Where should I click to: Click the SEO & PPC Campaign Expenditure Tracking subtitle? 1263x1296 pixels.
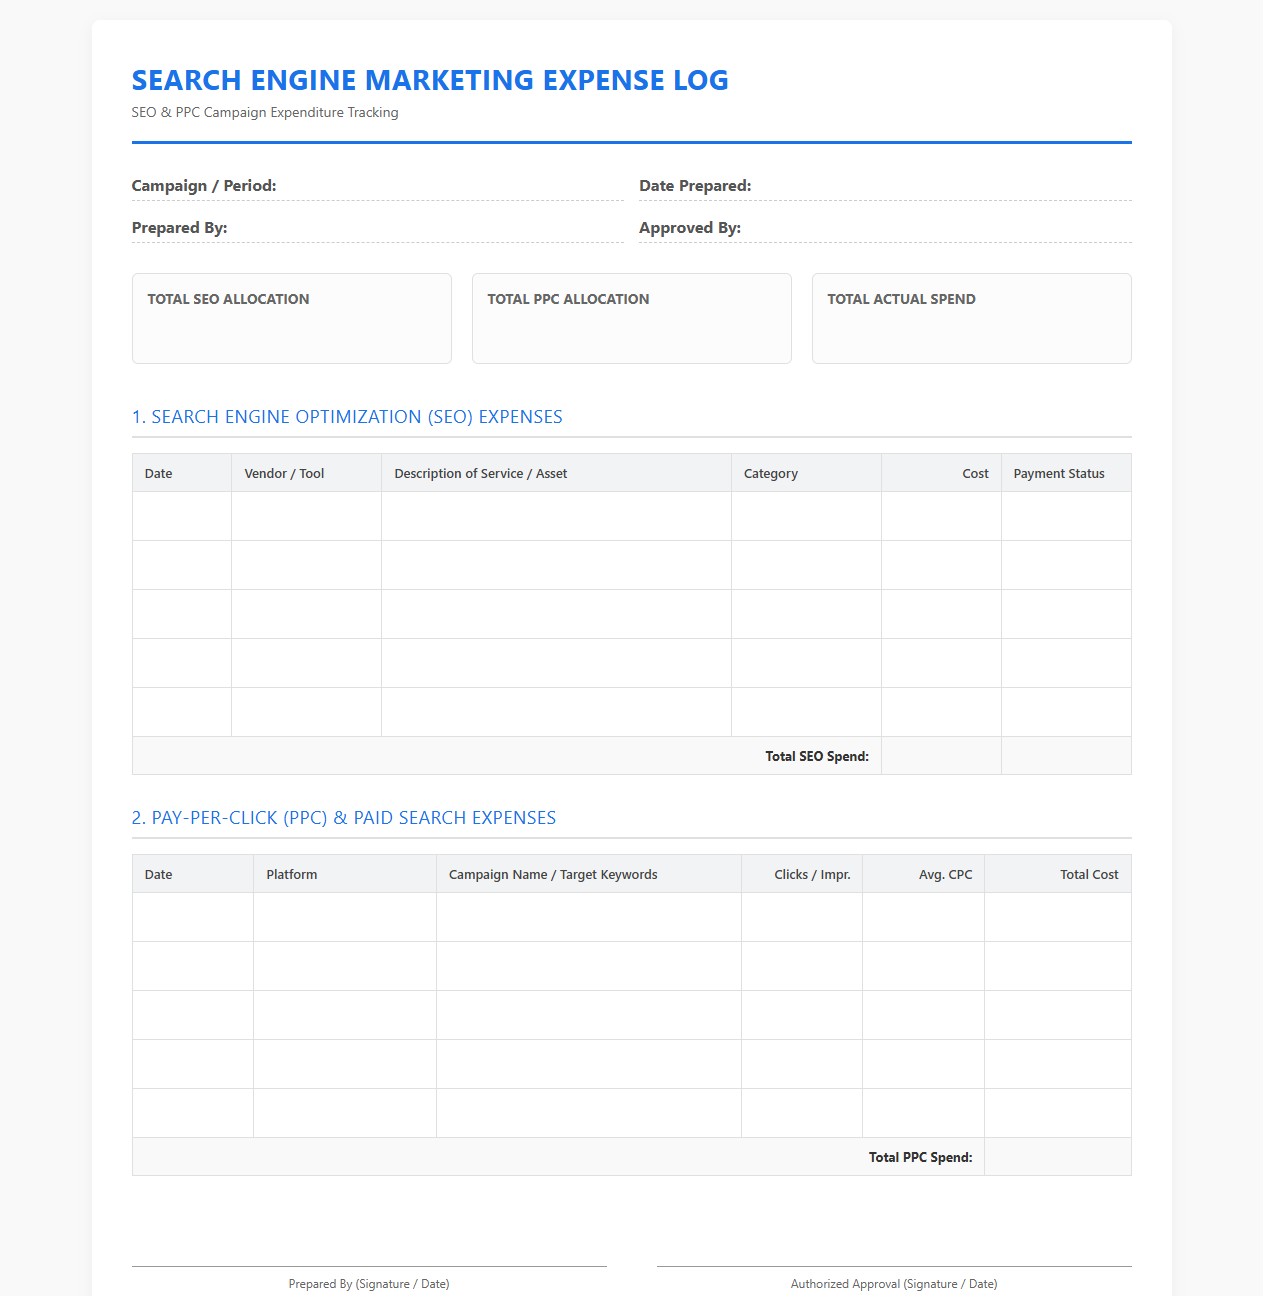265,112
